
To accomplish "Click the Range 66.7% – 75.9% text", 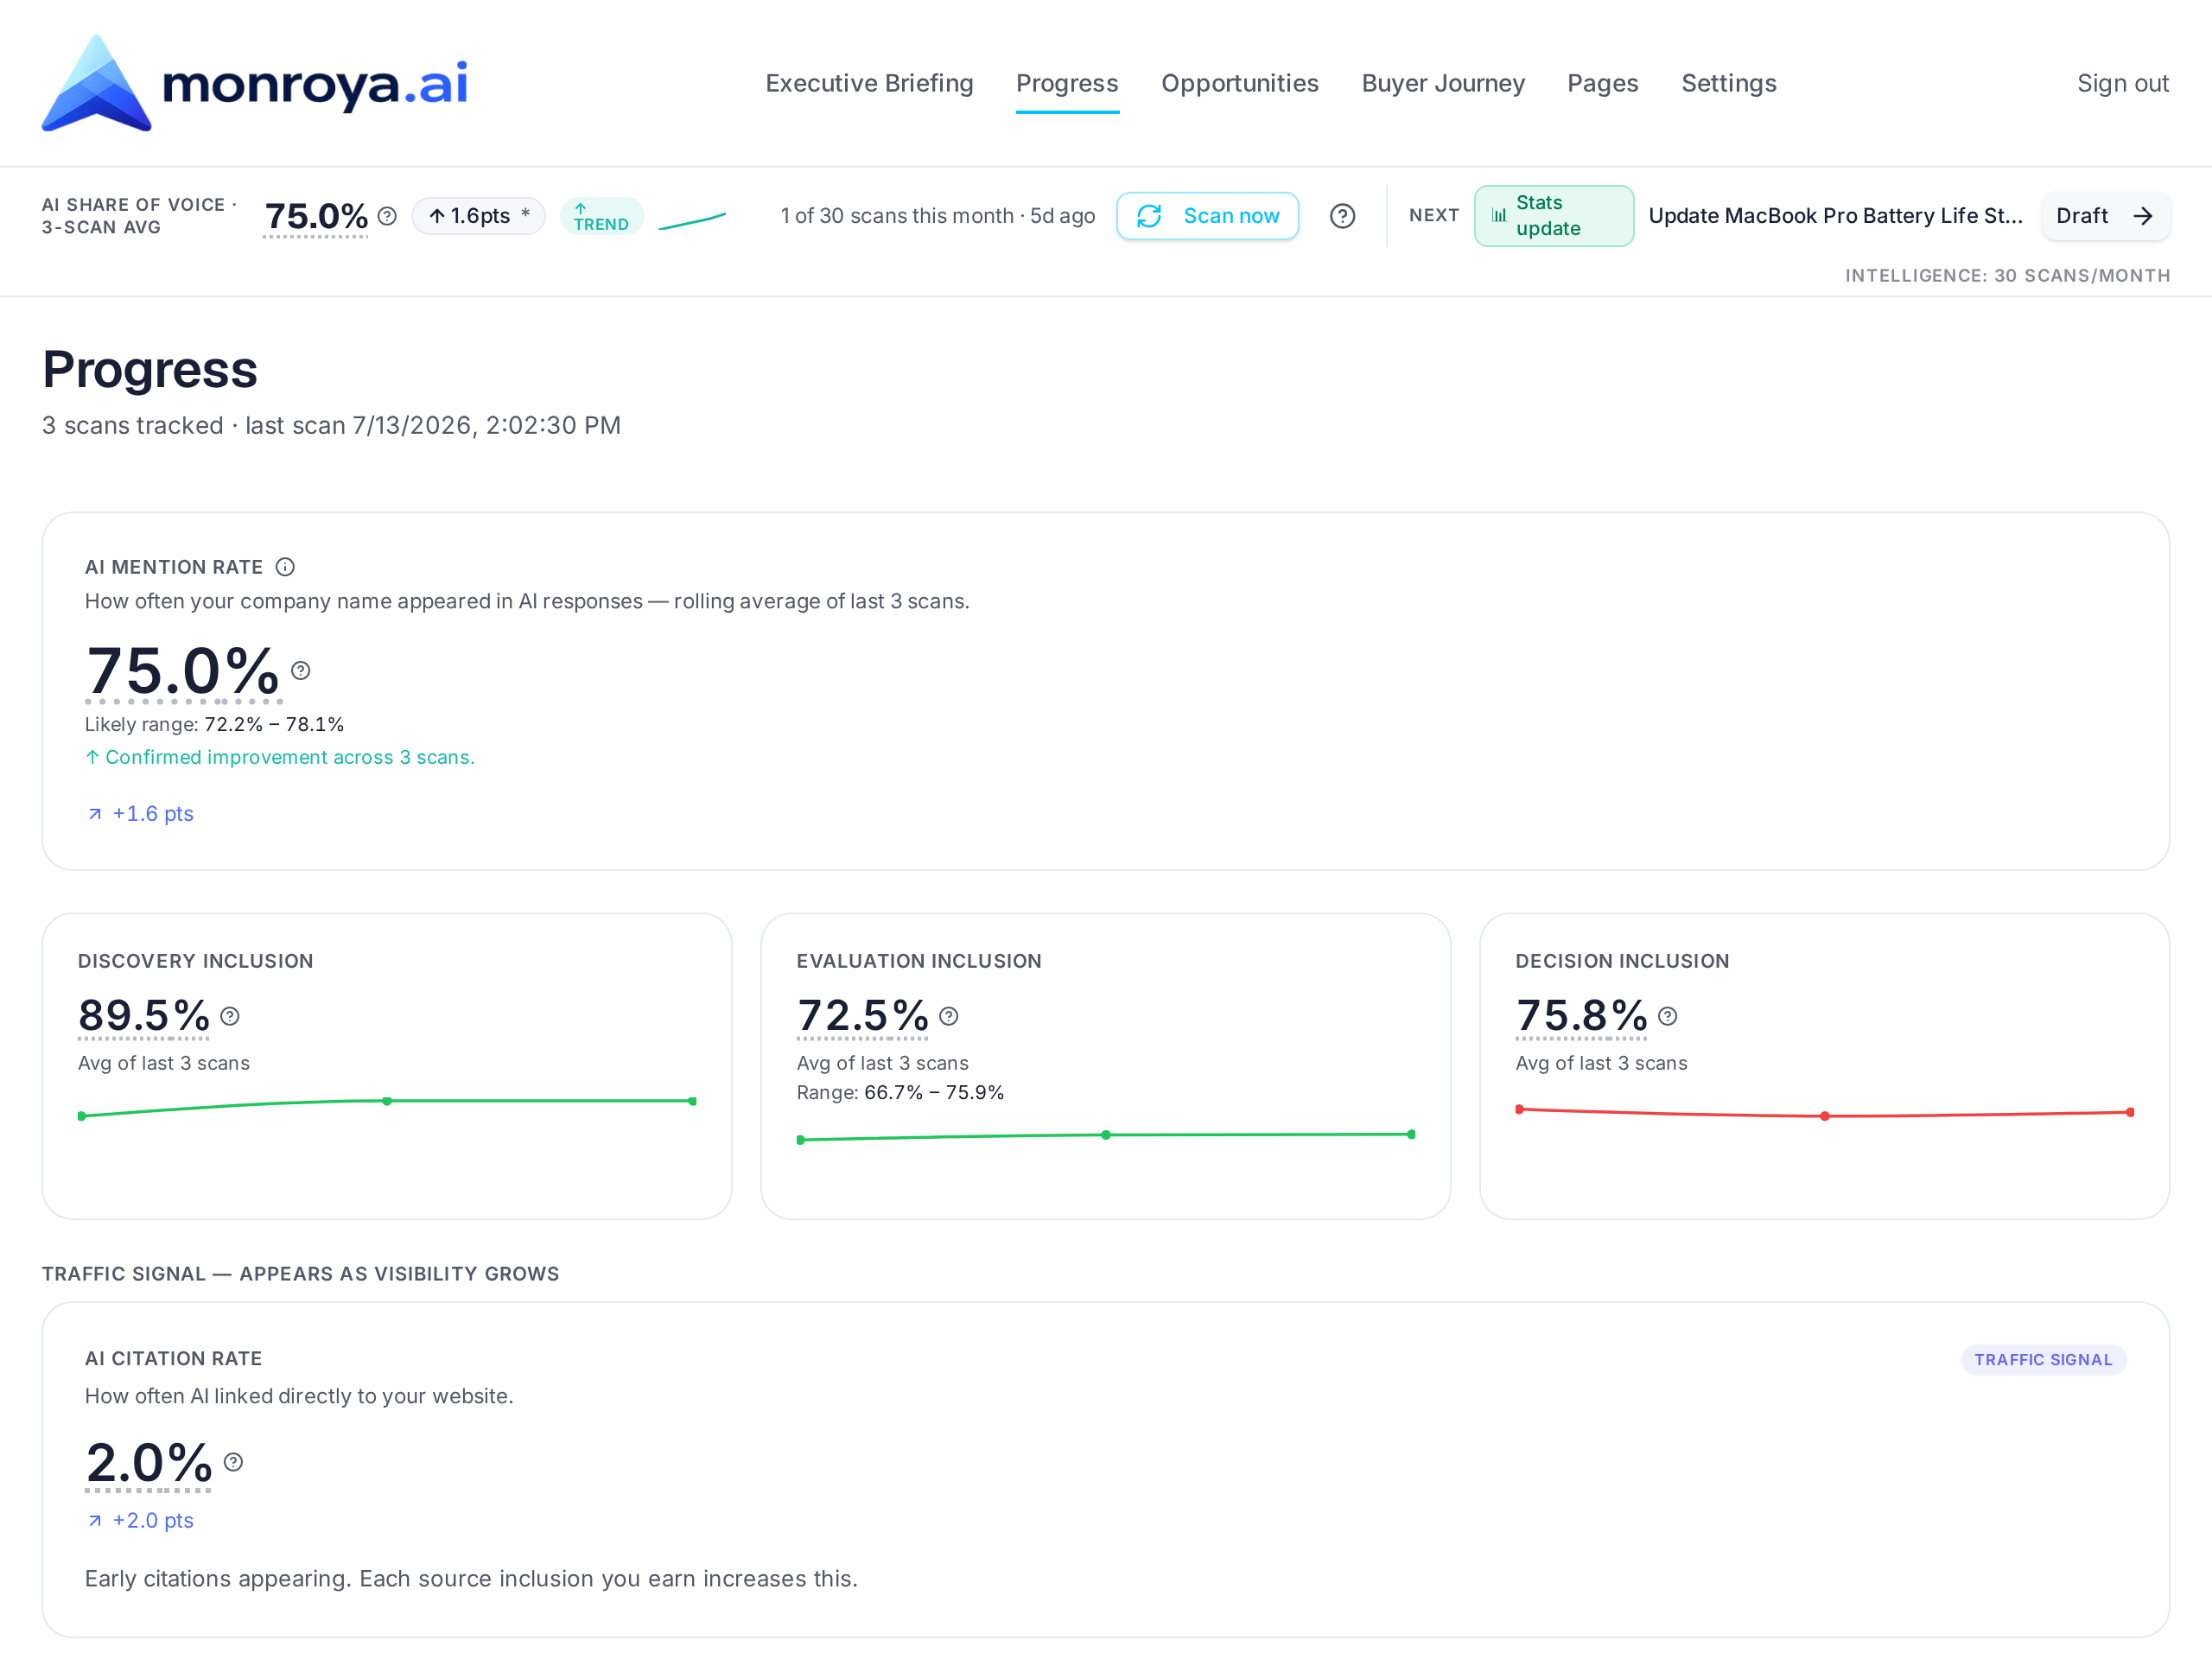I will pyautogui.click(x=900, y=1092).
